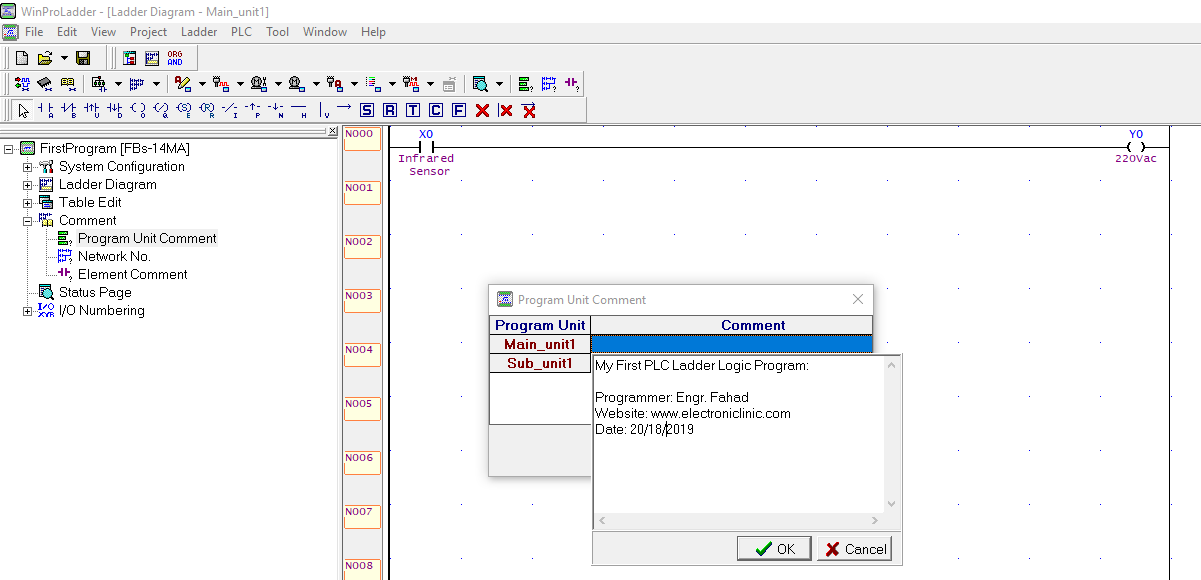Click the invert contact I icon
This screenshot has height=580, width=1201.
(x=230, y=110)
